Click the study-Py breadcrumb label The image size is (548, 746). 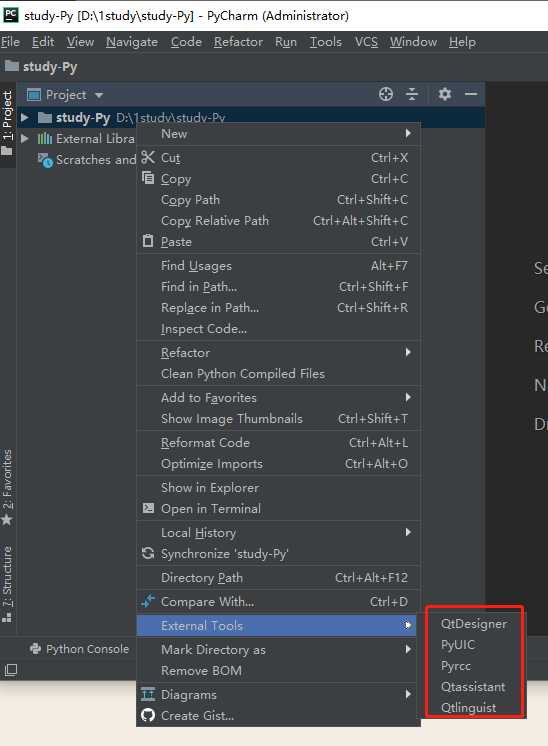50,66
